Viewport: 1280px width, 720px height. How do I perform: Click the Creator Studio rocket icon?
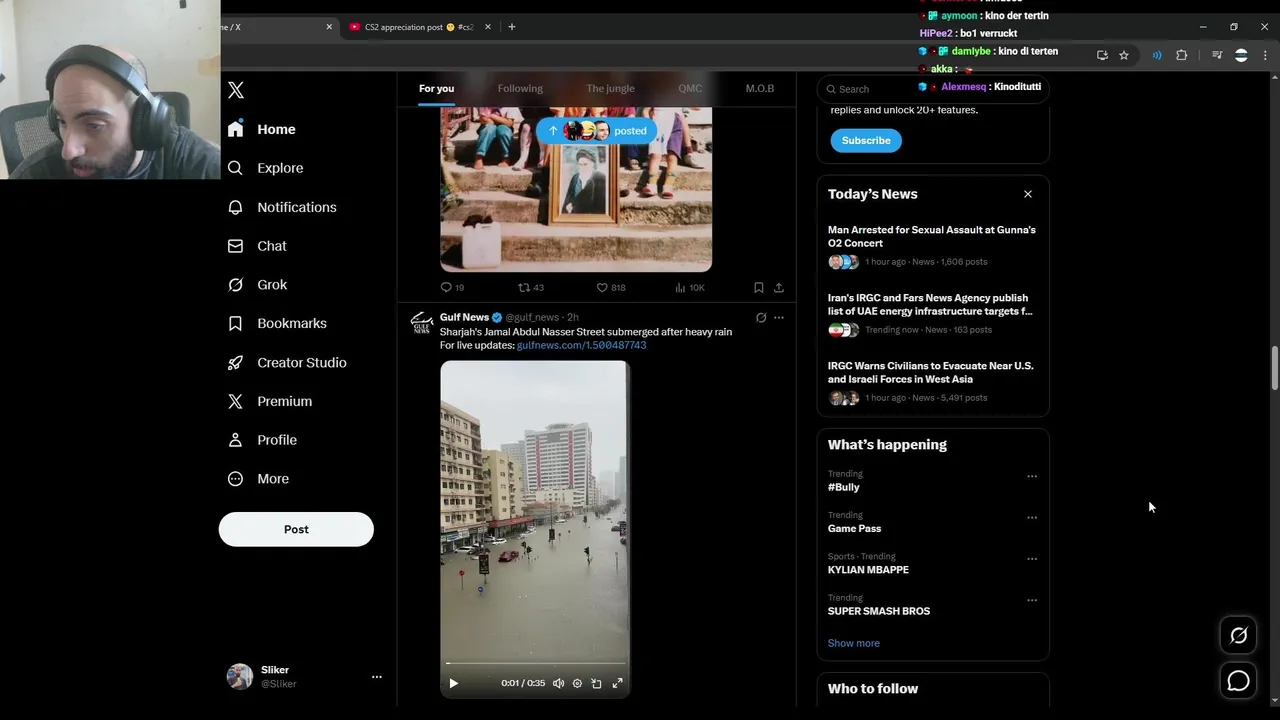(x=235, y=363)
